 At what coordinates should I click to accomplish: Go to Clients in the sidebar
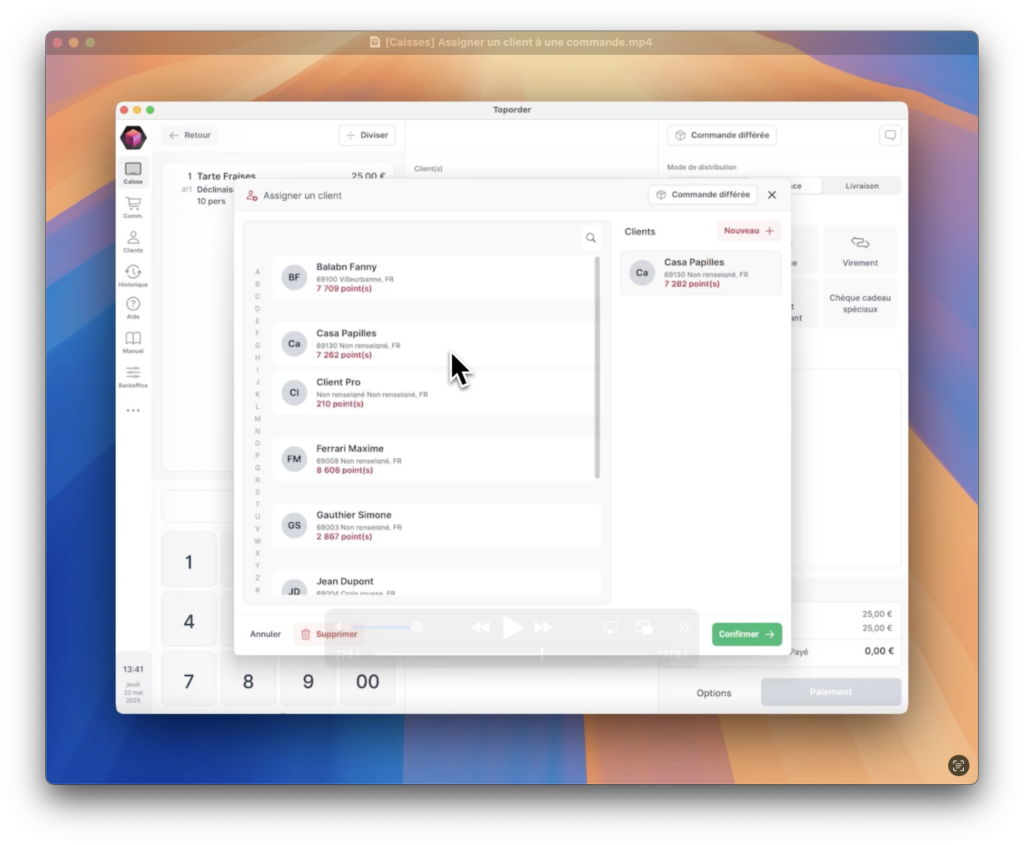(x=133, y=241)
